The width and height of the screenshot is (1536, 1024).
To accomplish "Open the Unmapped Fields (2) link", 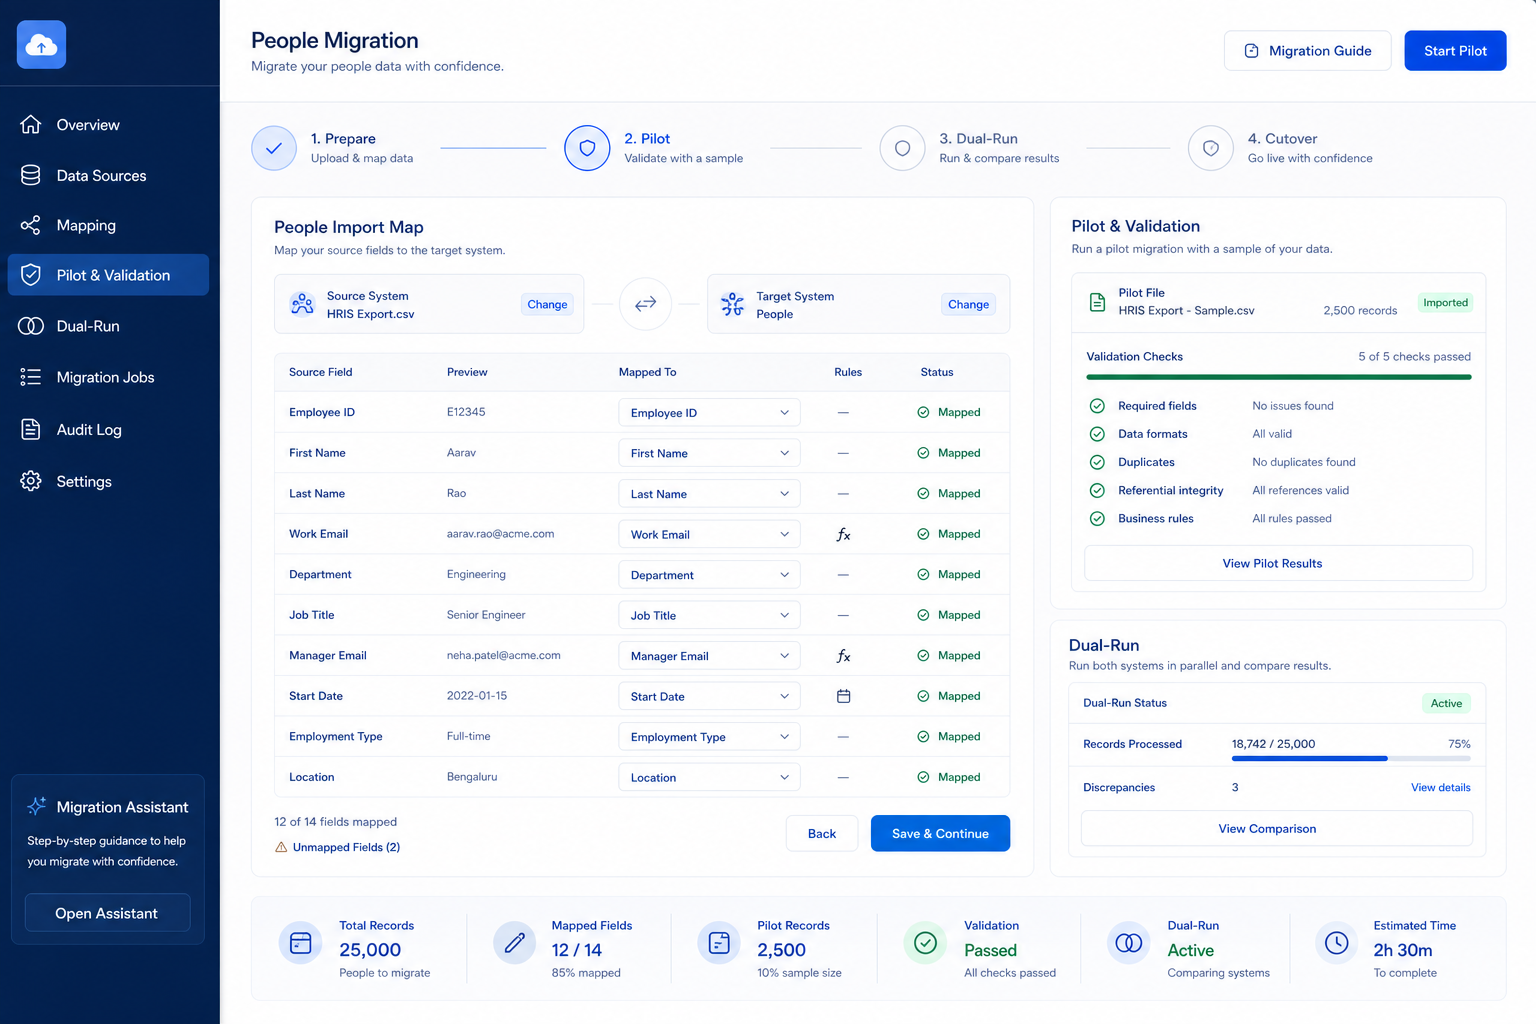I will pyautogui.click(x=346, y=847).
